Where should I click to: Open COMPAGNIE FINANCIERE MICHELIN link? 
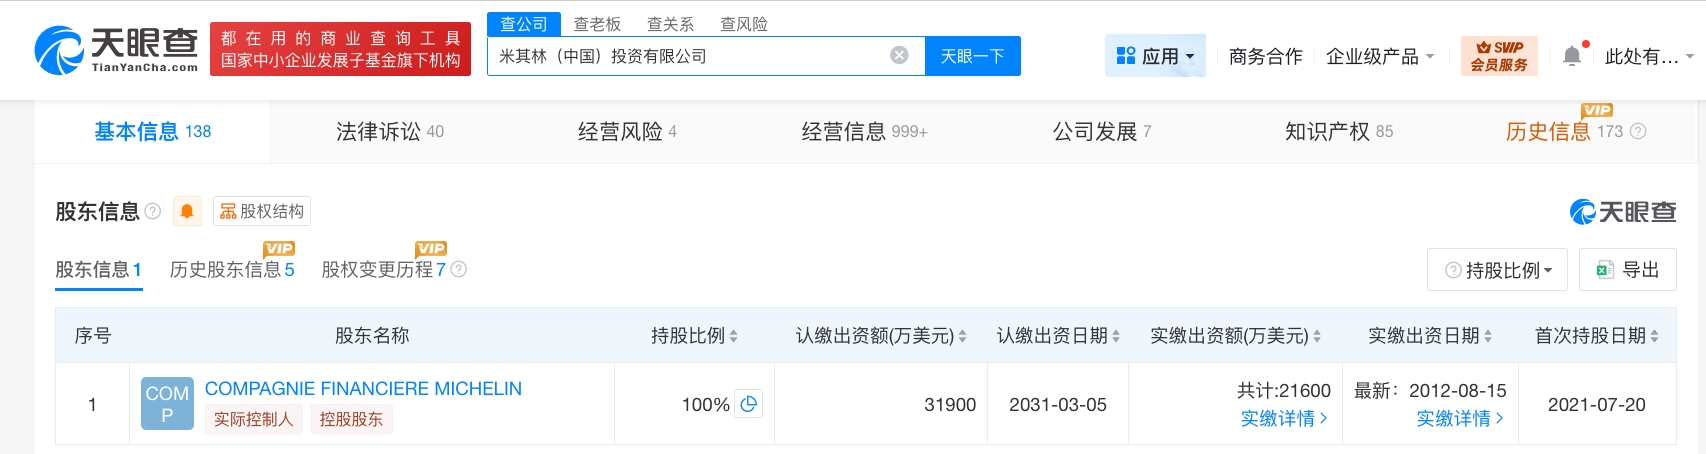[x=363, y=388]
